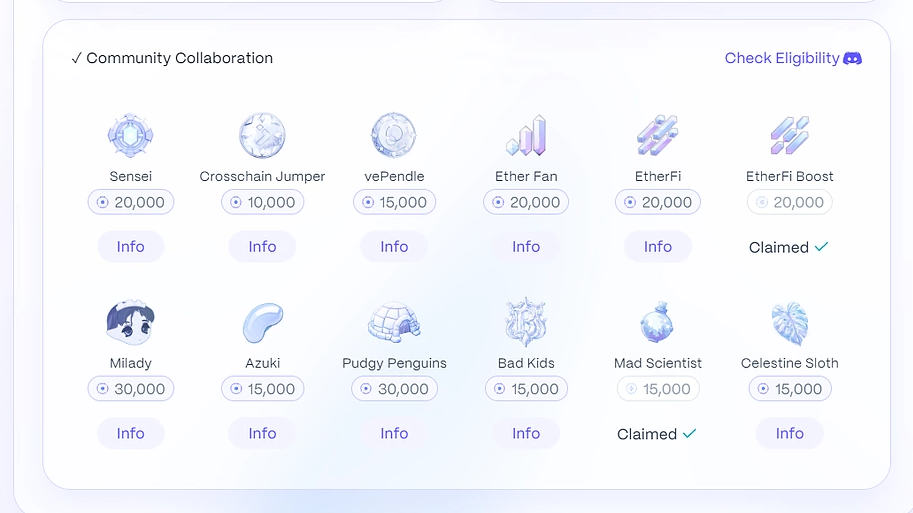Viewport: 913px width, 513px height.
Task: Show Info for the Milady badge
Action: tap(130, 433)
